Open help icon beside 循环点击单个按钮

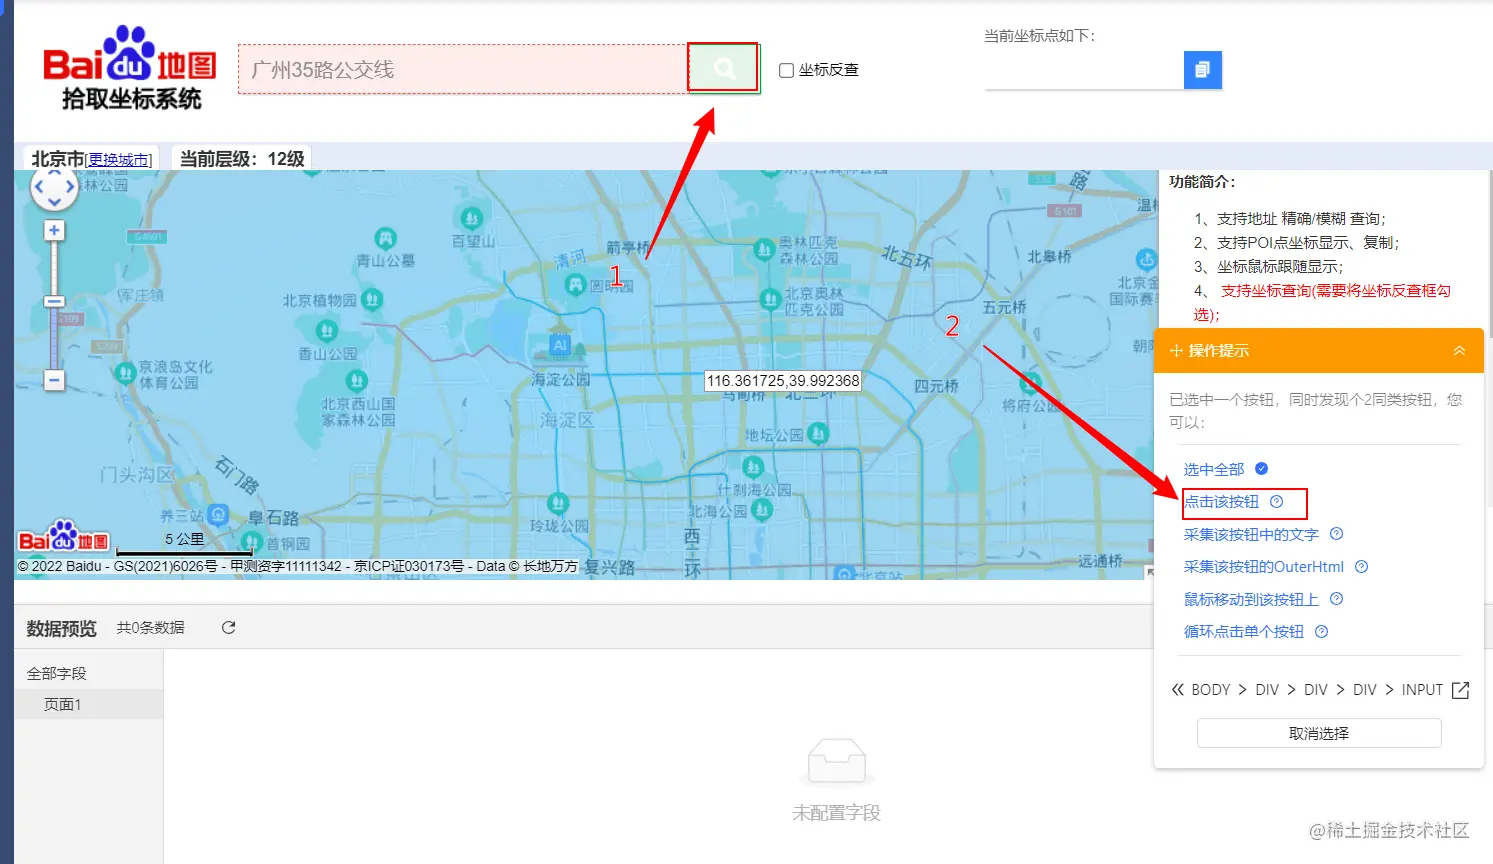pos(1321,631)
